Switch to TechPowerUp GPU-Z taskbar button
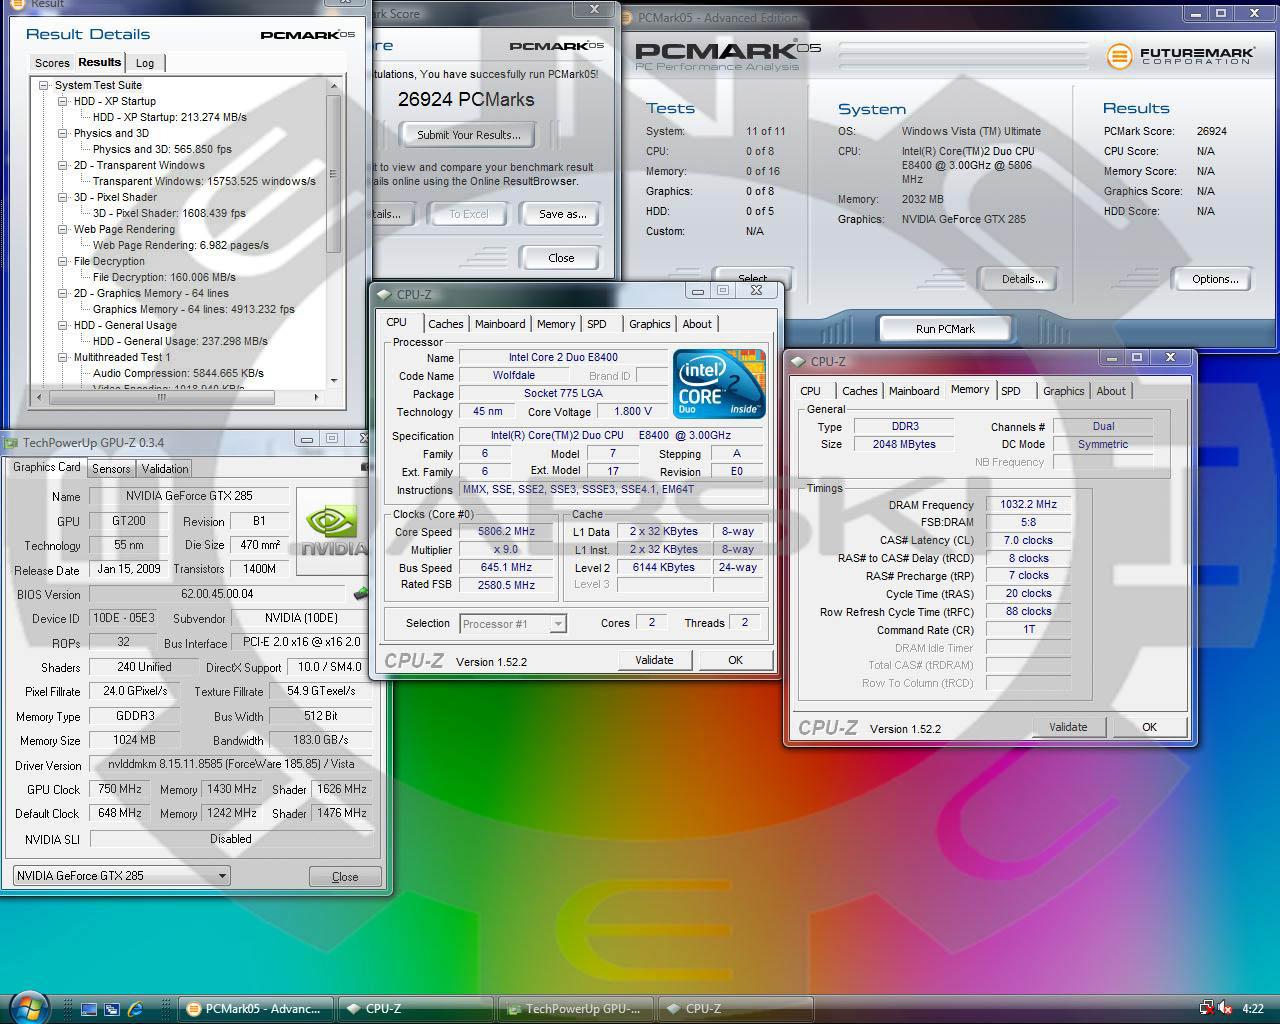 tap(575, 1009)
